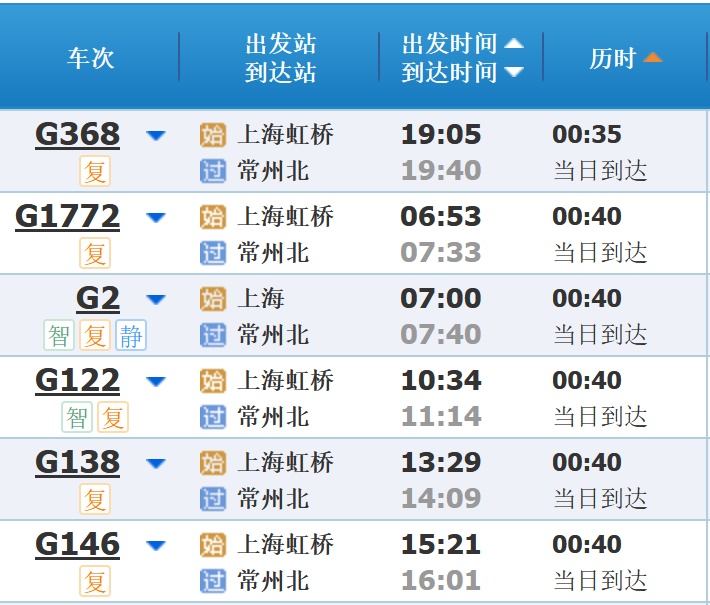This screenshot has height=605, width=710.
Task: Click the 静 quiet-car badge under G2
Action: pos(131,336)
